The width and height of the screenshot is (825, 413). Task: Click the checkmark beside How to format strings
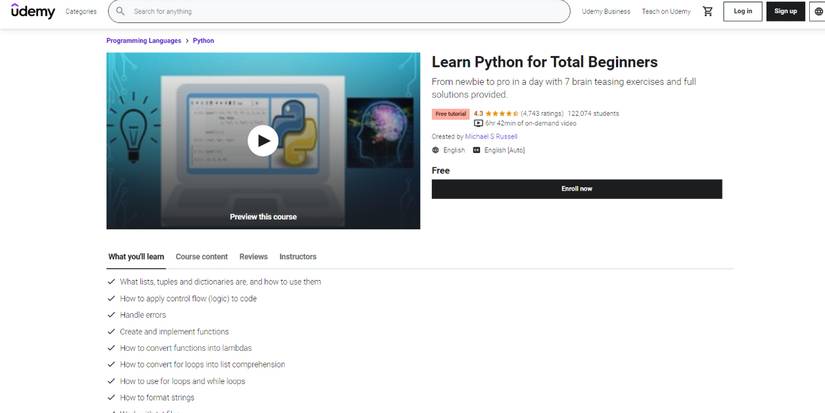click(111, 397)
